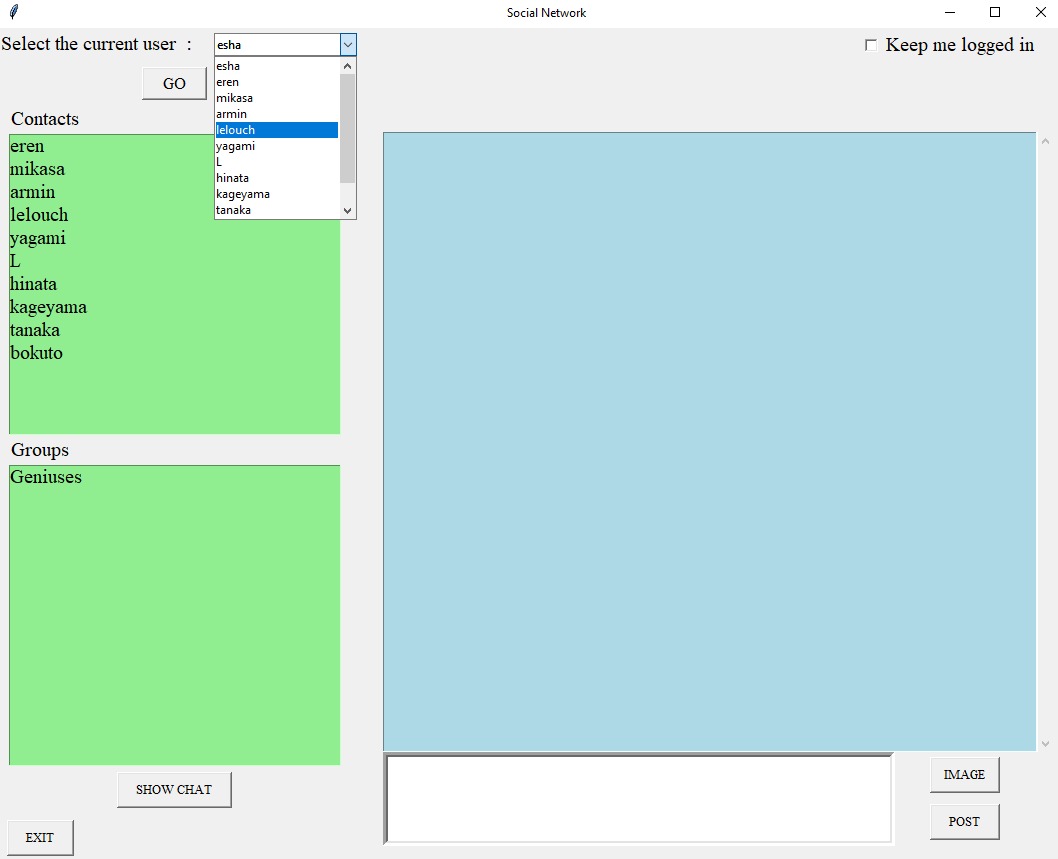Click the Tk feather window icon
This screenshot has height=859, width=1058.
click(14, 12)
